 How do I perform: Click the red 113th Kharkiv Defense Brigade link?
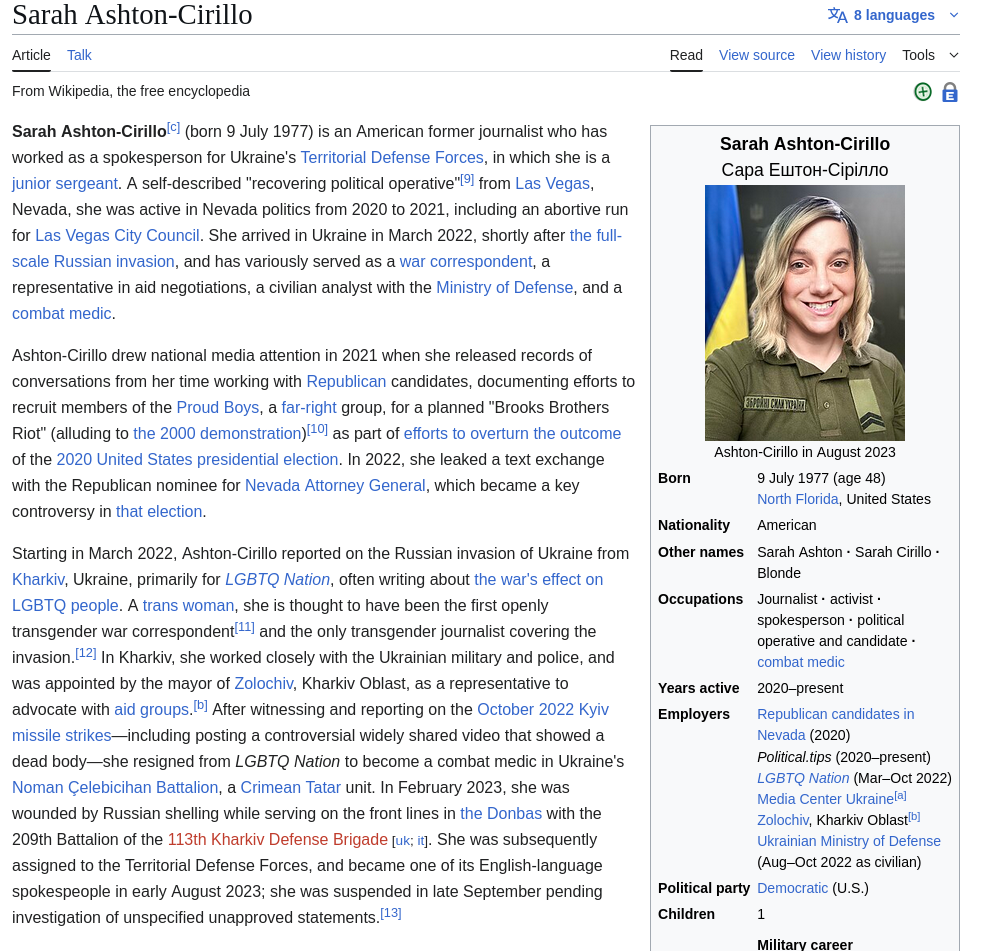click(277, 839)
